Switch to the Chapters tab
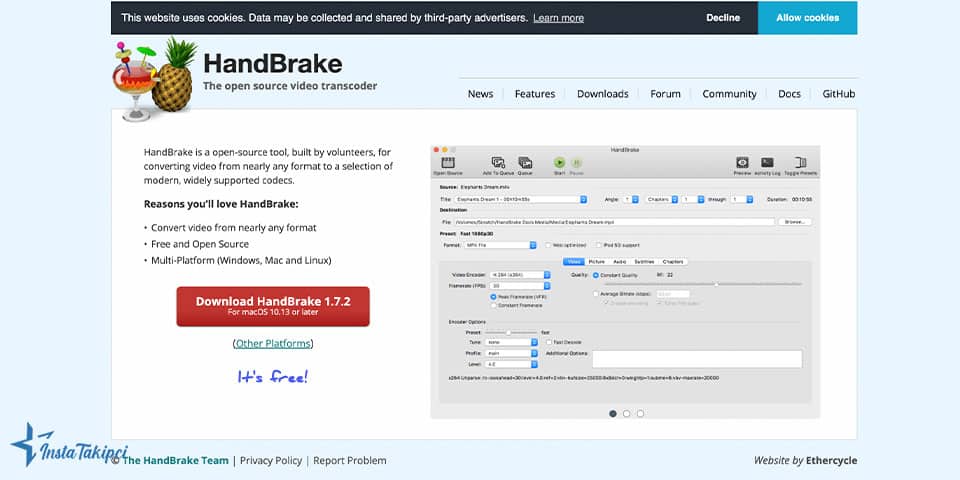The image size is (960, 480). (x=673, y=261)
